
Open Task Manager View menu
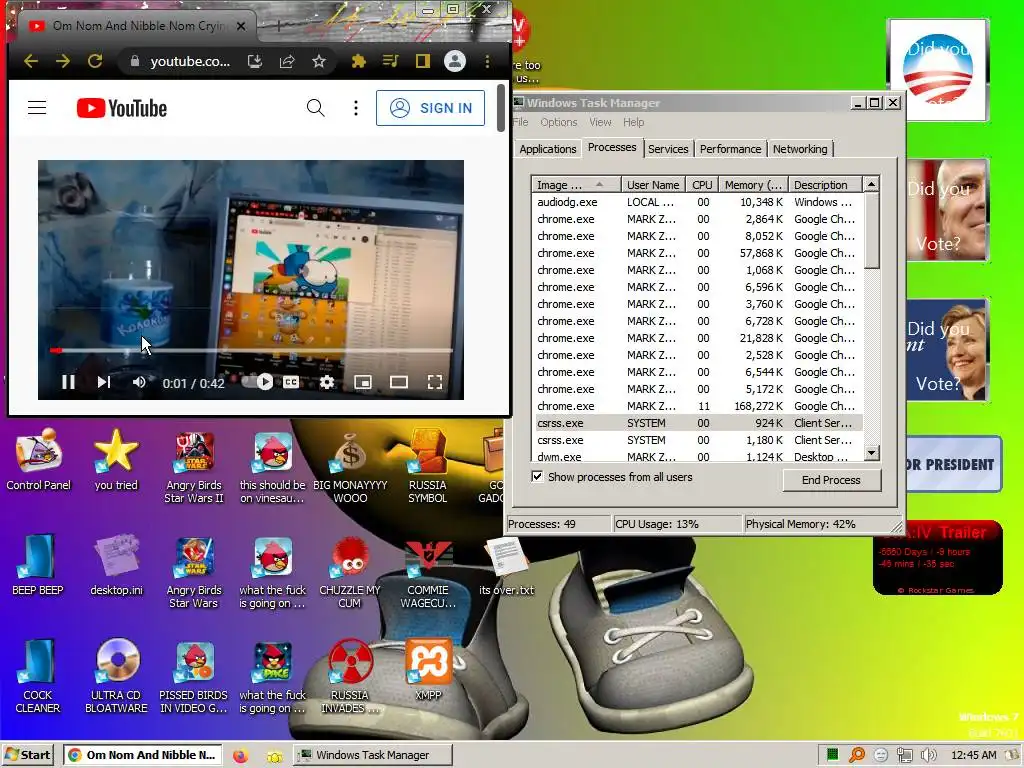(600, 122)
